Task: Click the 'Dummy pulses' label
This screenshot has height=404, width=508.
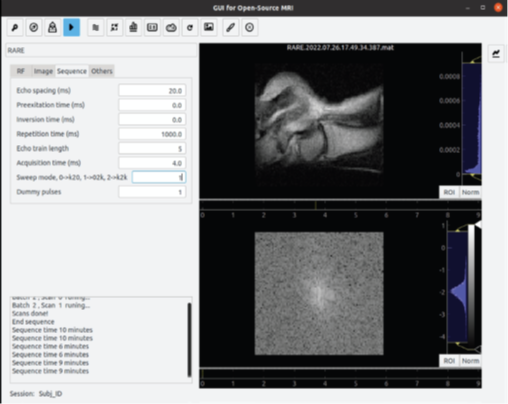Action: [x=39, y=192]
